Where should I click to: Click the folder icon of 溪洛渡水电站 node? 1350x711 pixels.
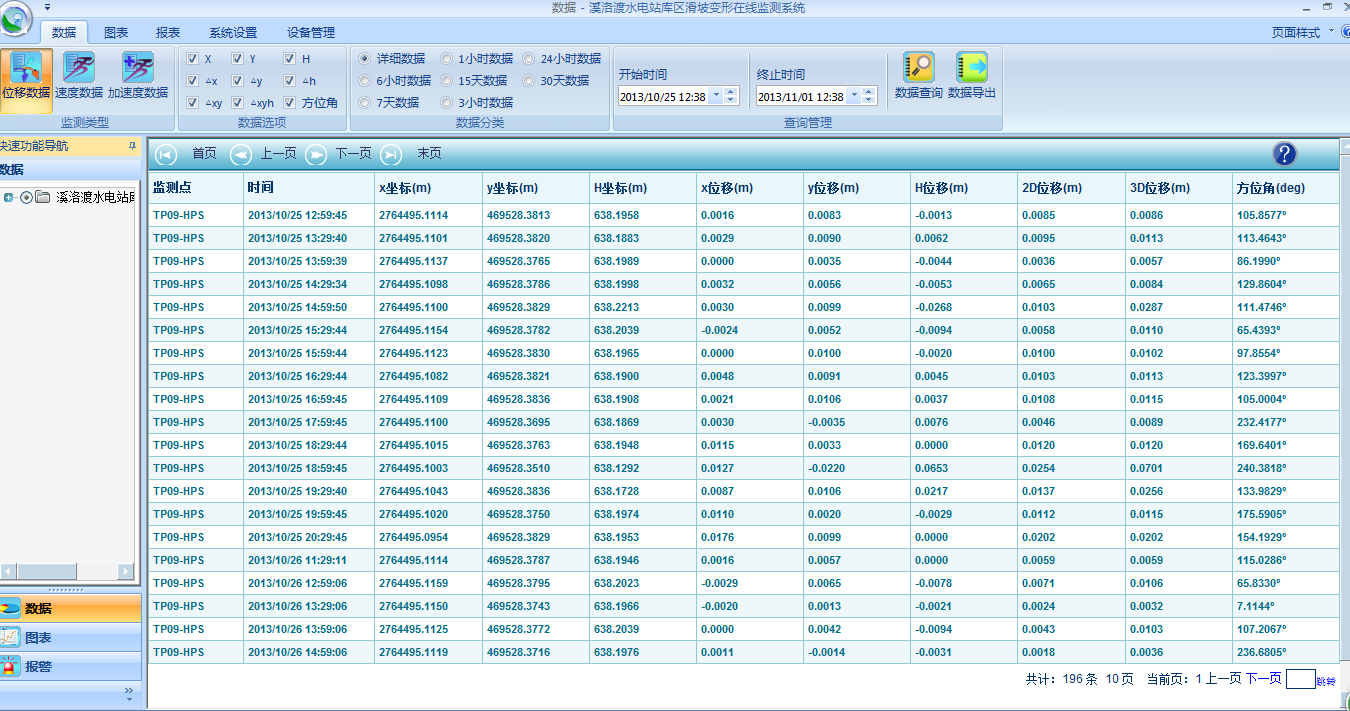pyautogui.click(x=42, y=197)
